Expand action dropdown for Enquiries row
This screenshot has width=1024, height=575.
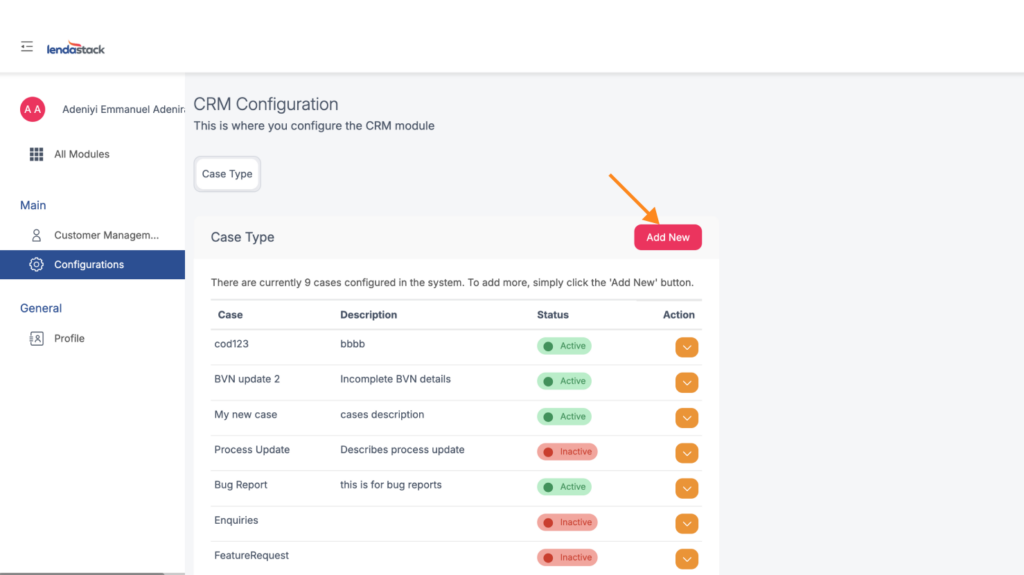[686, 523]
